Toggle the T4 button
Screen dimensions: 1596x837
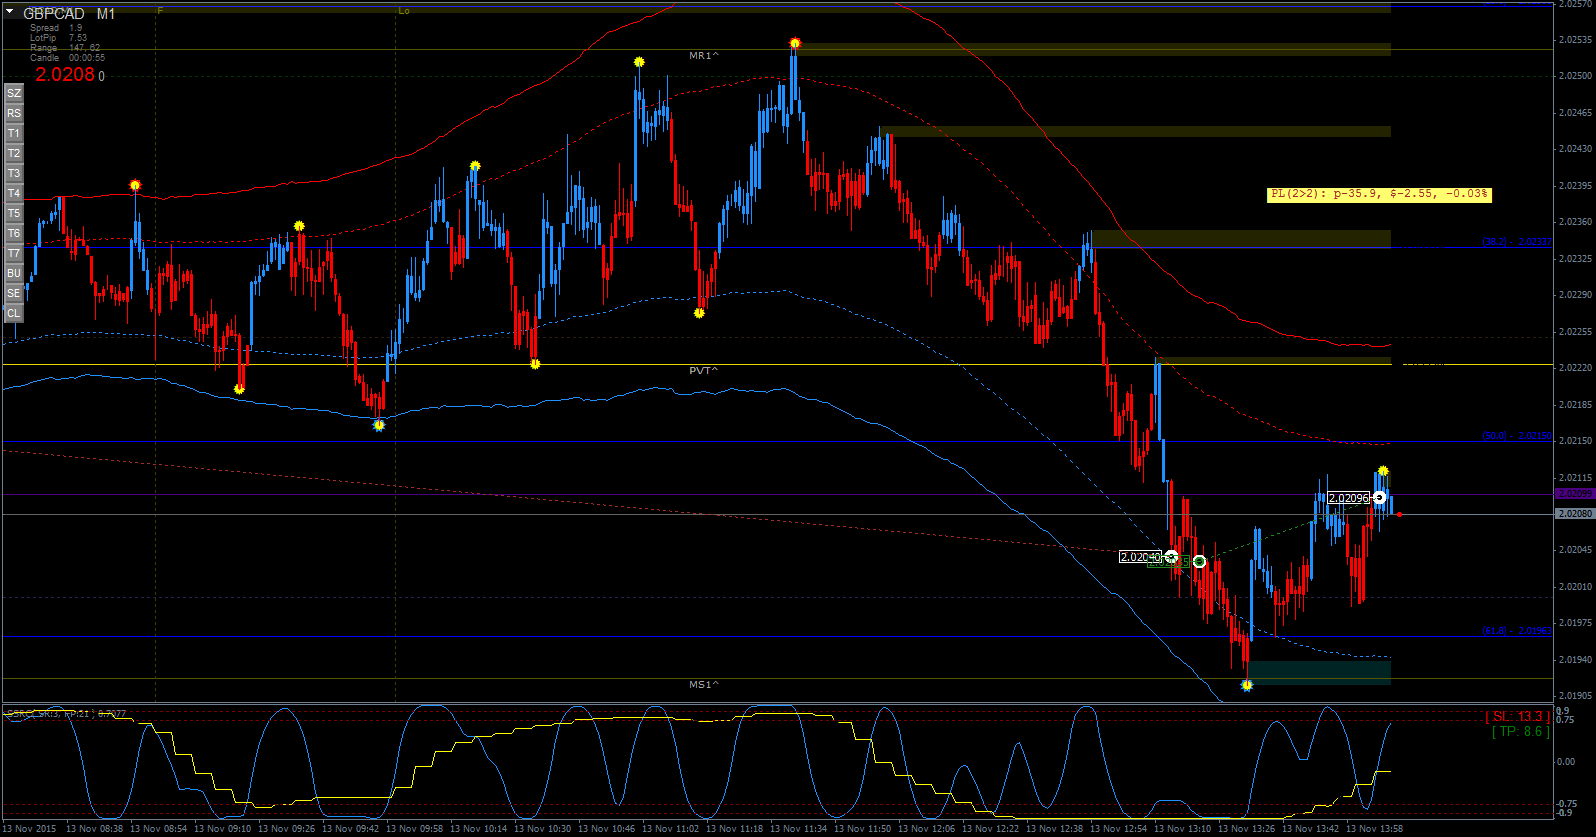pos(14,193)
